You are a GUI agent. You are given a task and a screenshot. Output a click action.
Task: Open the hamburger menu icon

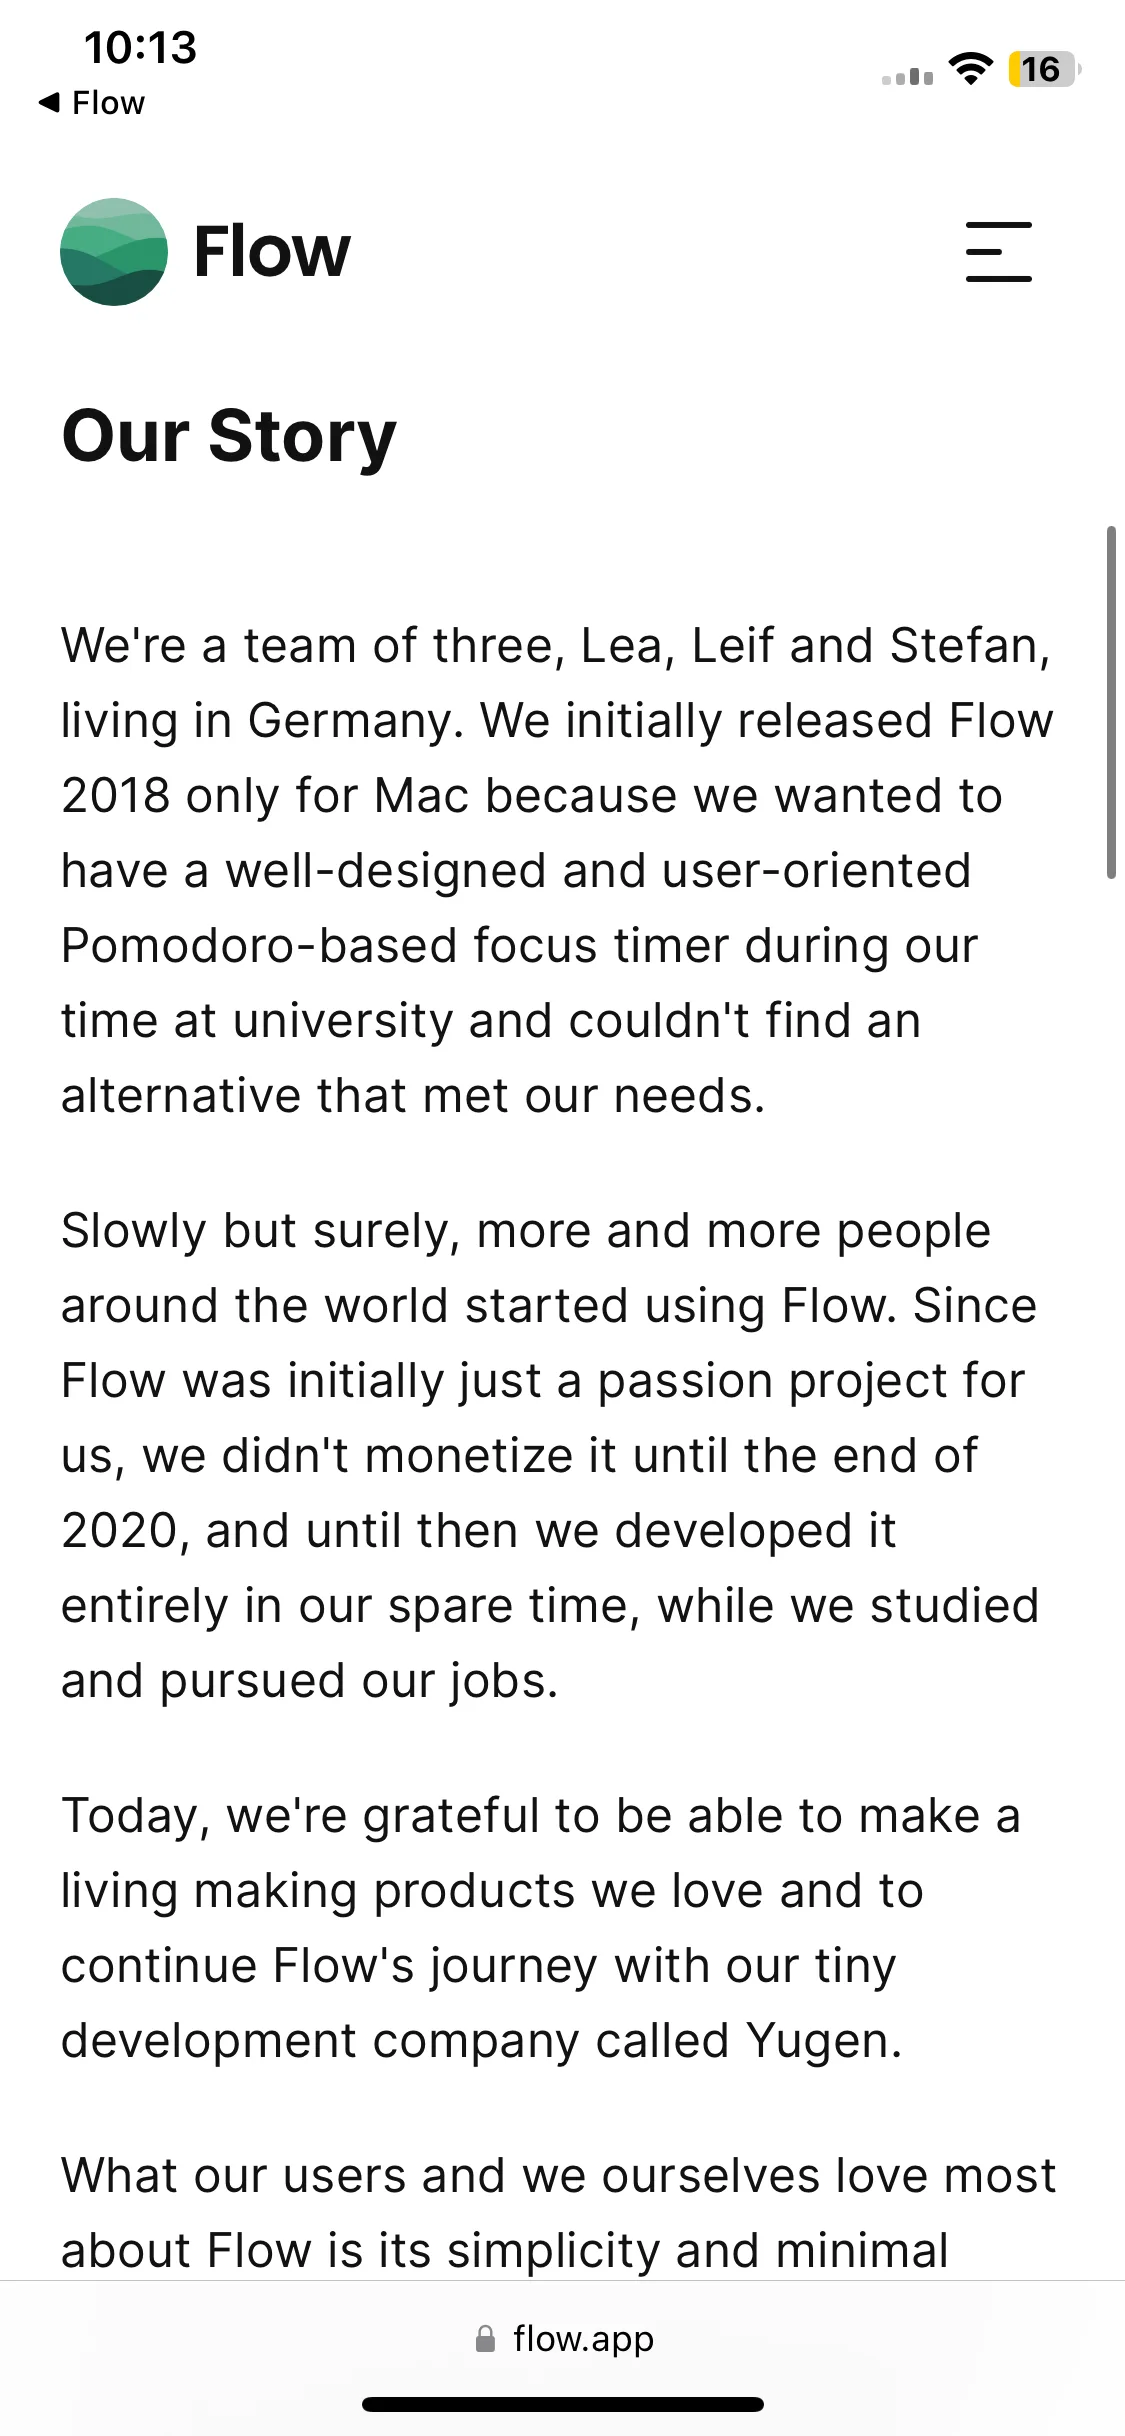[x=998, y=251]
